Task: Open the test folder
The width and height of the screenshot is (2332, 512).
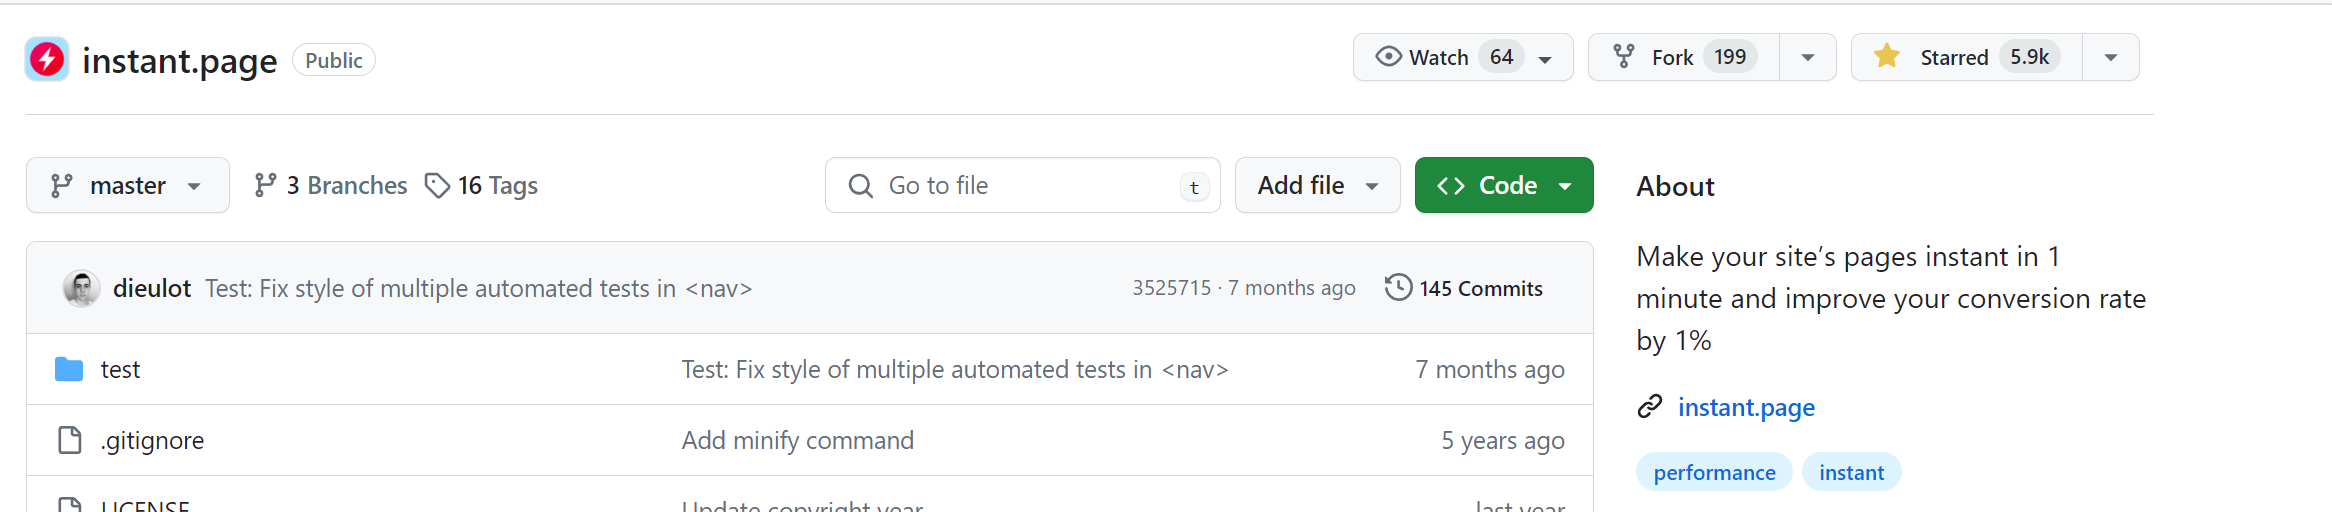Action: (x=120, y=370)
